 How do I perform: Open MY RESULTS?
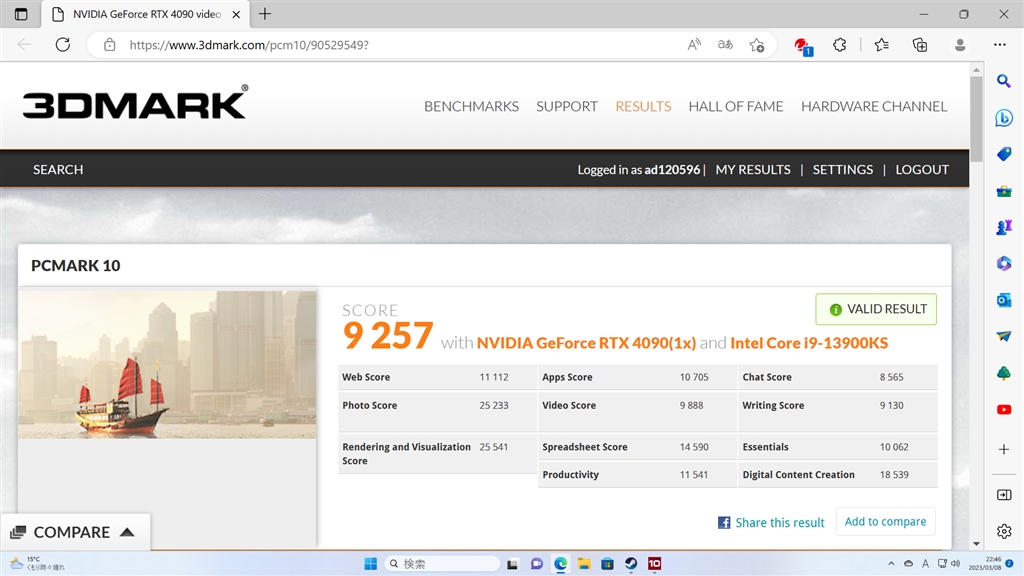click(753, 170)
